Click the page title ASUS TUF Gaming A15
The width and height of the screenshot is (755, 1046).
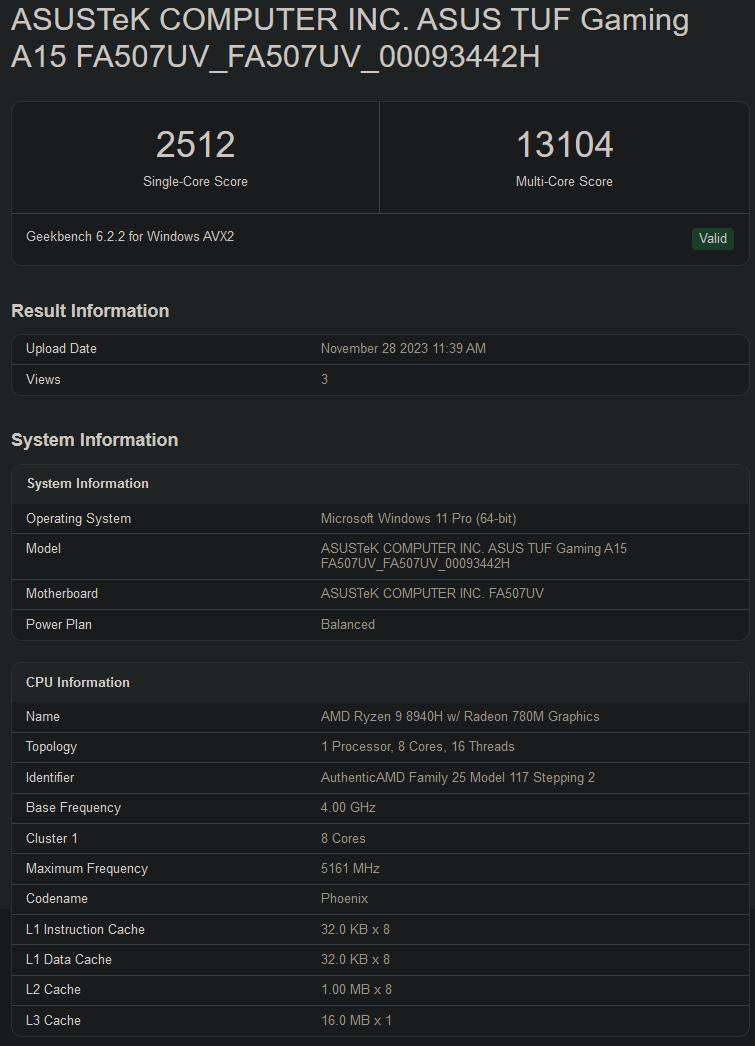click(350, 37)
